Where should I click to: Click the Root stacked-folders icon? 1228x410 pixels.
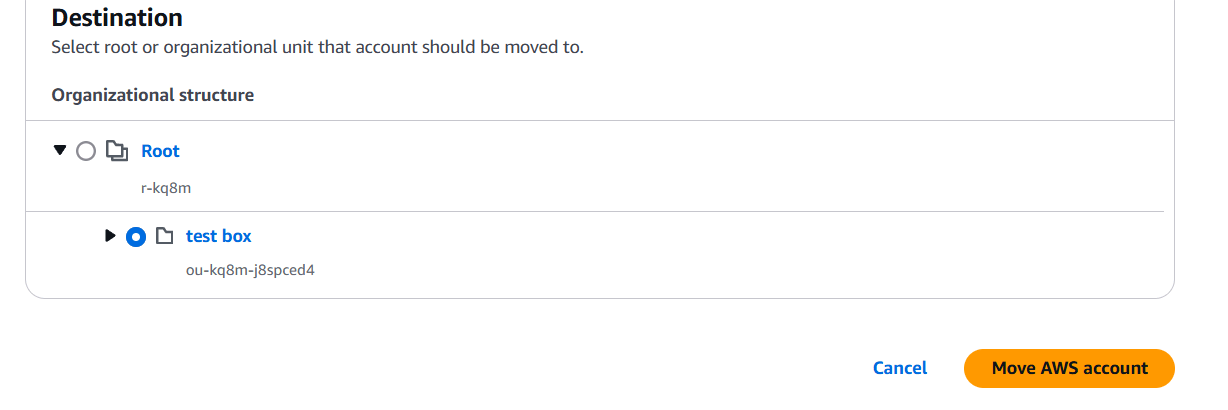click(x=117, y=151)
